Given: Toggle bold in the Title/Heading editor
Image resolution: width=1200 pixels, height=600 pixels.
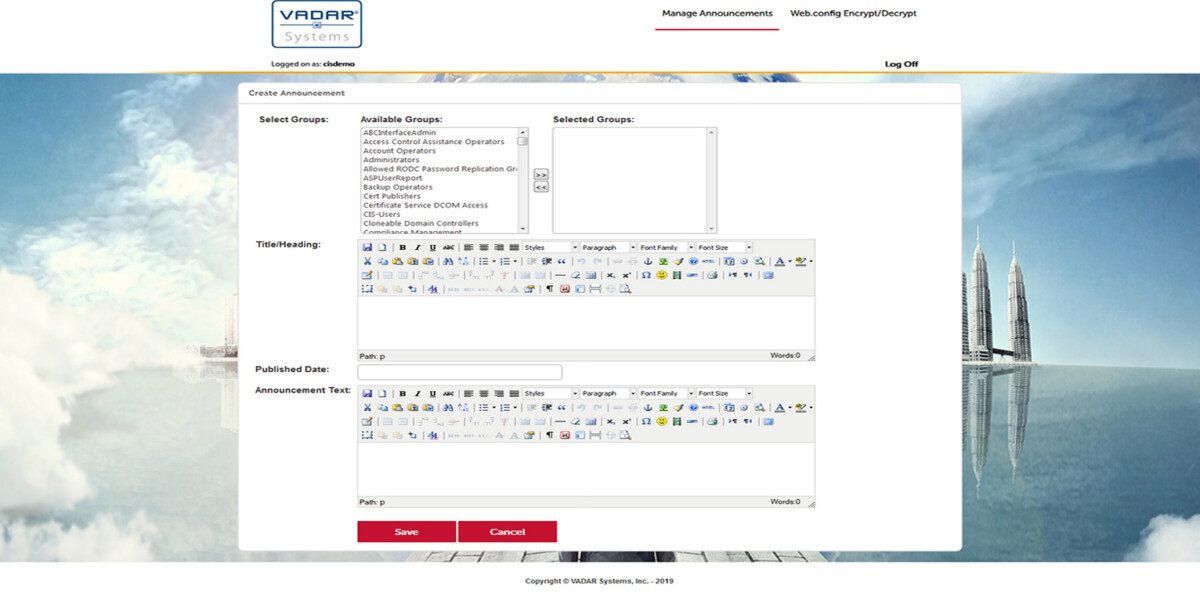Looking at the screenshot, I should 402,247.
